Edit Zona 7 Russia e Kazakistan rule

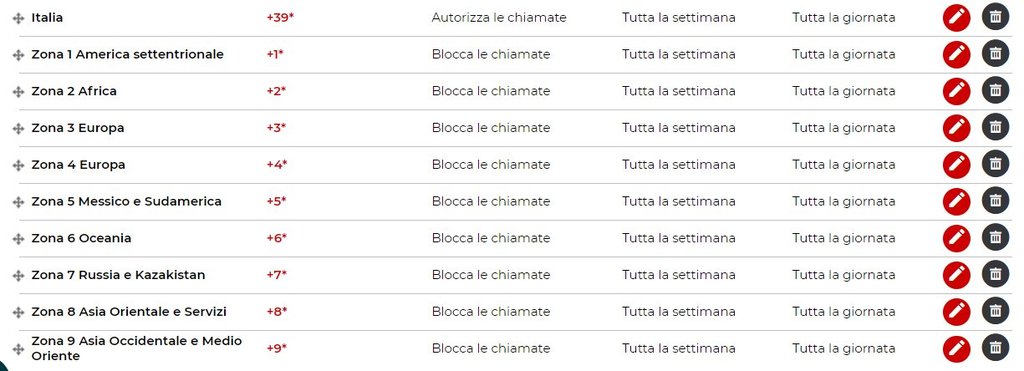coord(956,274)
